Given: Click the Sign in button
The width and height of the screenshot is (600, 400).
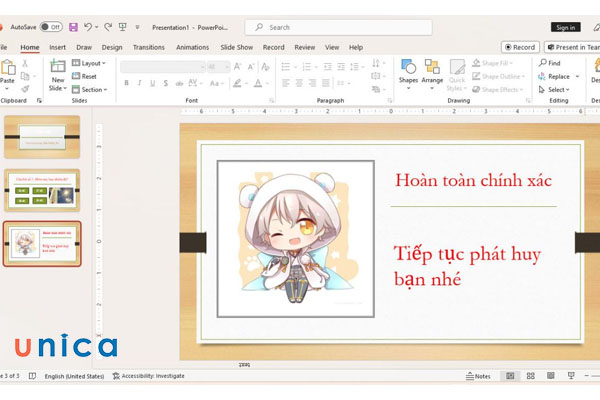Looking at the screenshot, I should click(x=566, y=27).
